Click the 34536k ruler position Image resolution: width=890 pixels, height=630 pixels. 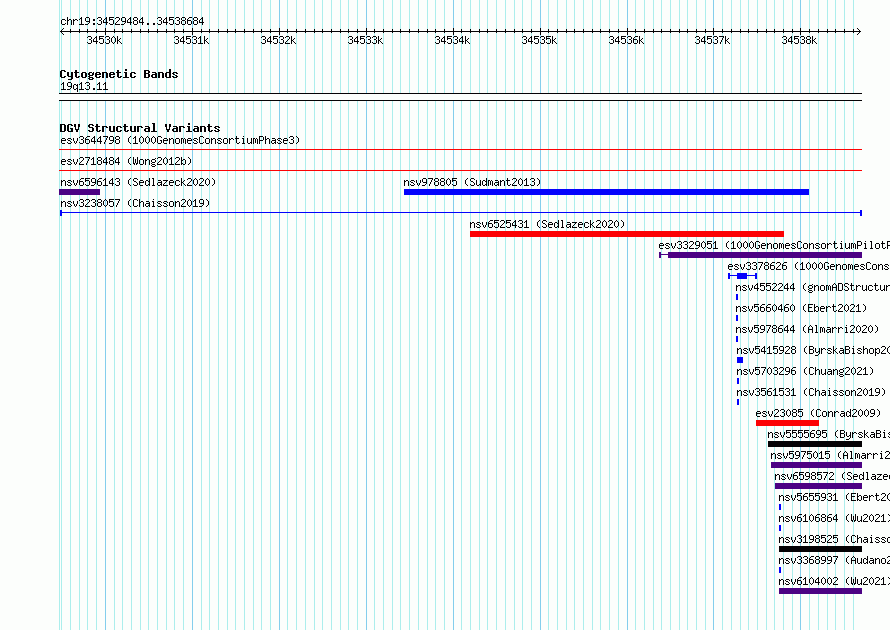tap(626, 40)
